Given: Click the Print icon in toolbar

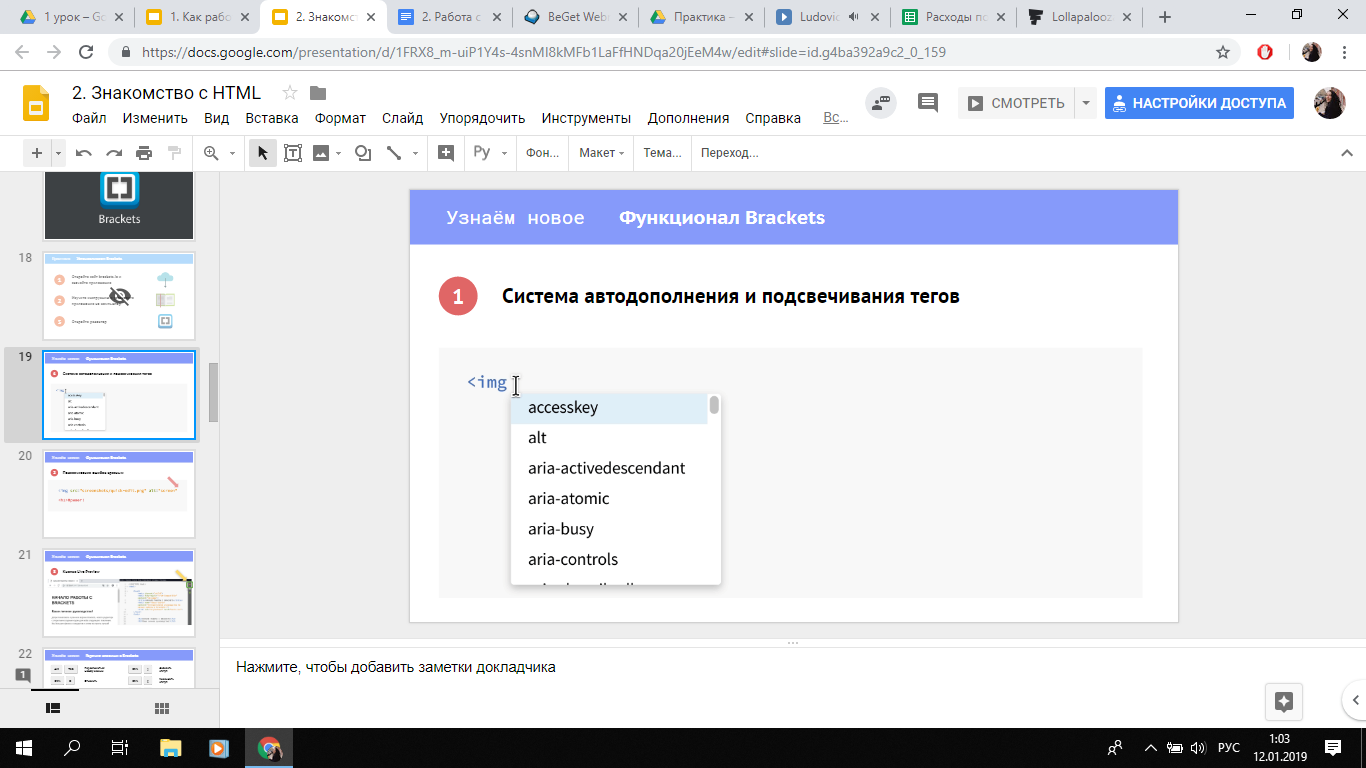Looking at the screenshot, I should (x=144, y=153).
